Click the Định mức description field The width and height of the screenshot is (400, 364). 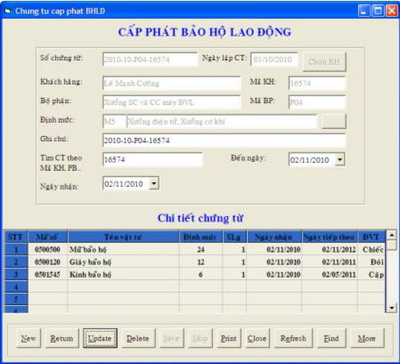point(222,122)
